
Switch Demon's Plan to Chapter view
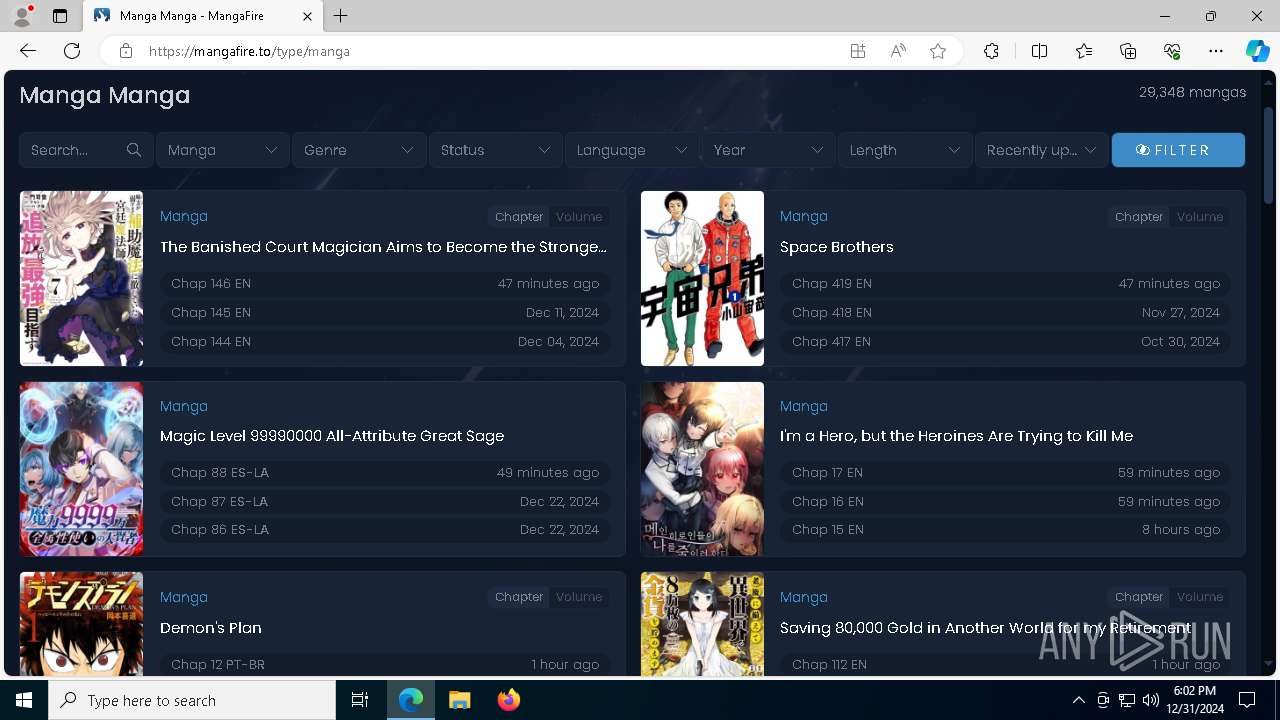click(x=519, y=597)
